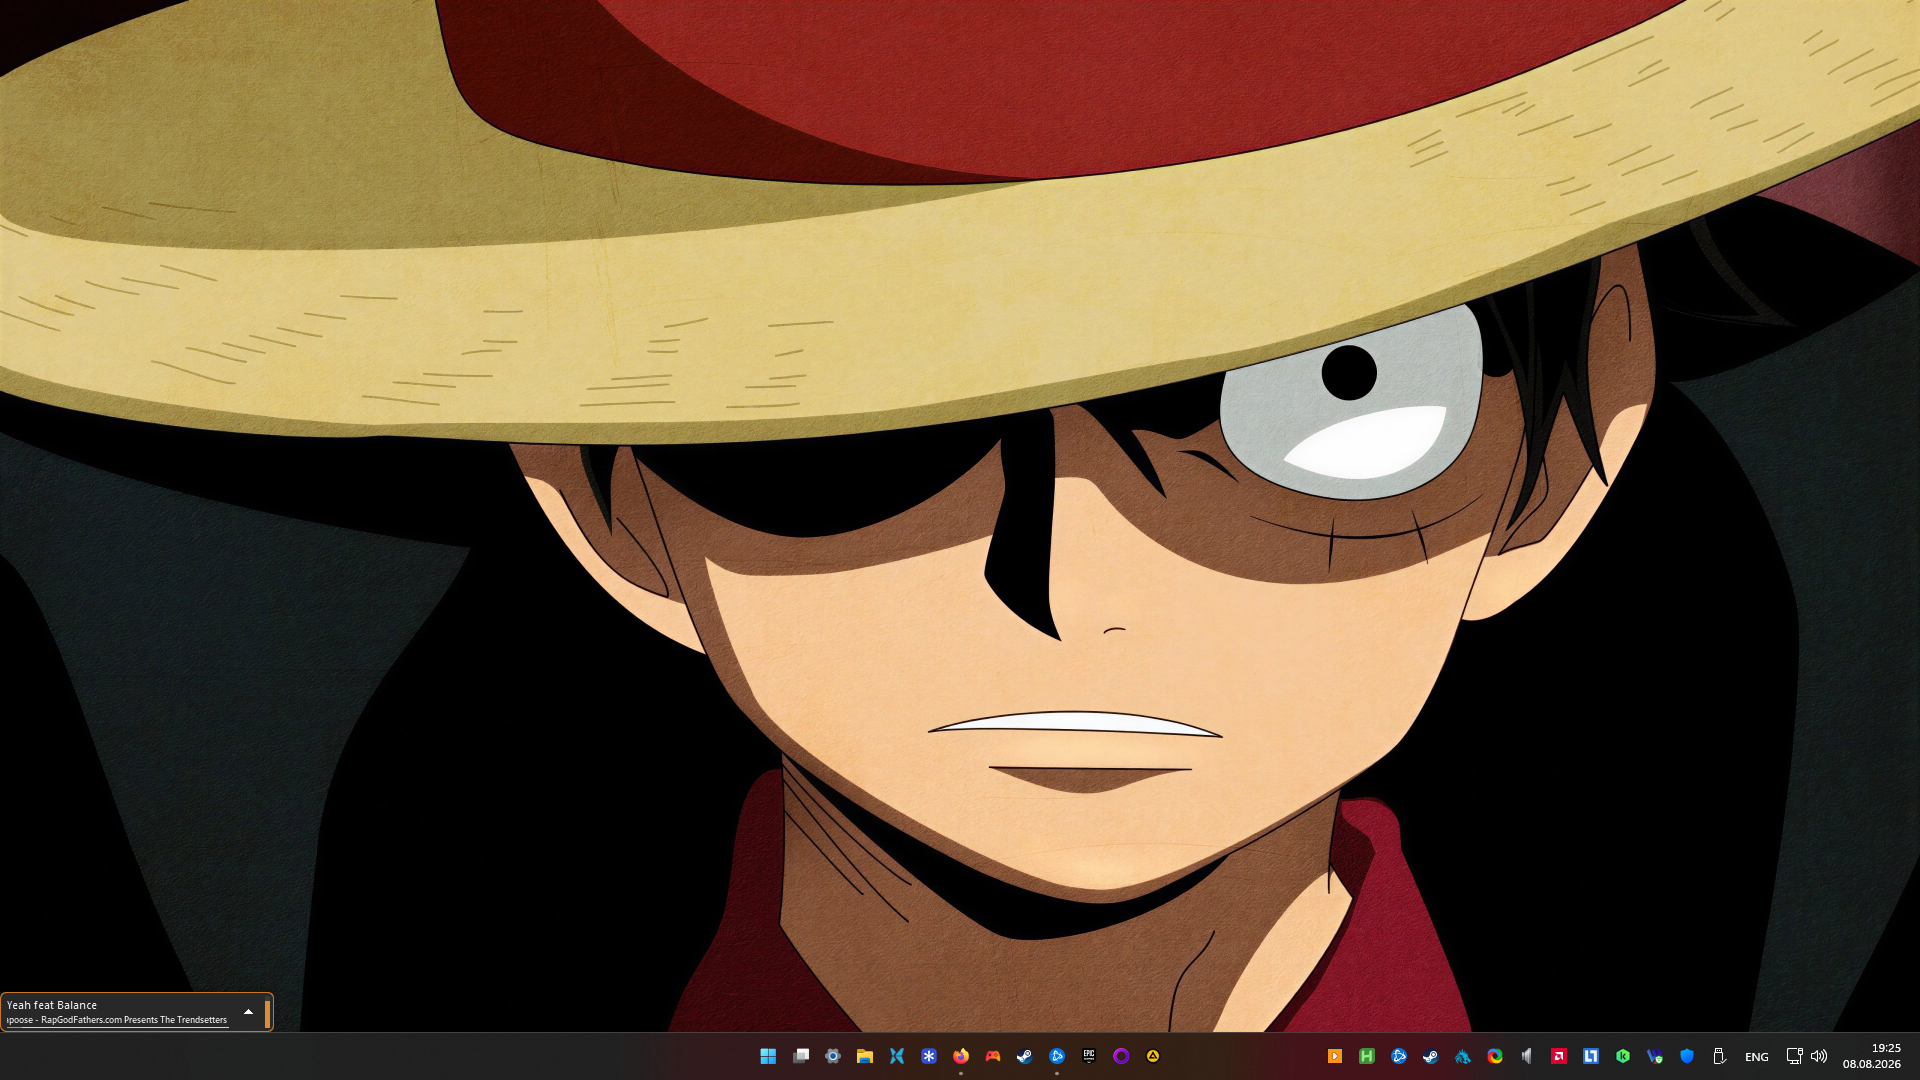Open the Windows Start menu
The height and width of the screenshot is (1080, 1920).
pos(768,1056)
